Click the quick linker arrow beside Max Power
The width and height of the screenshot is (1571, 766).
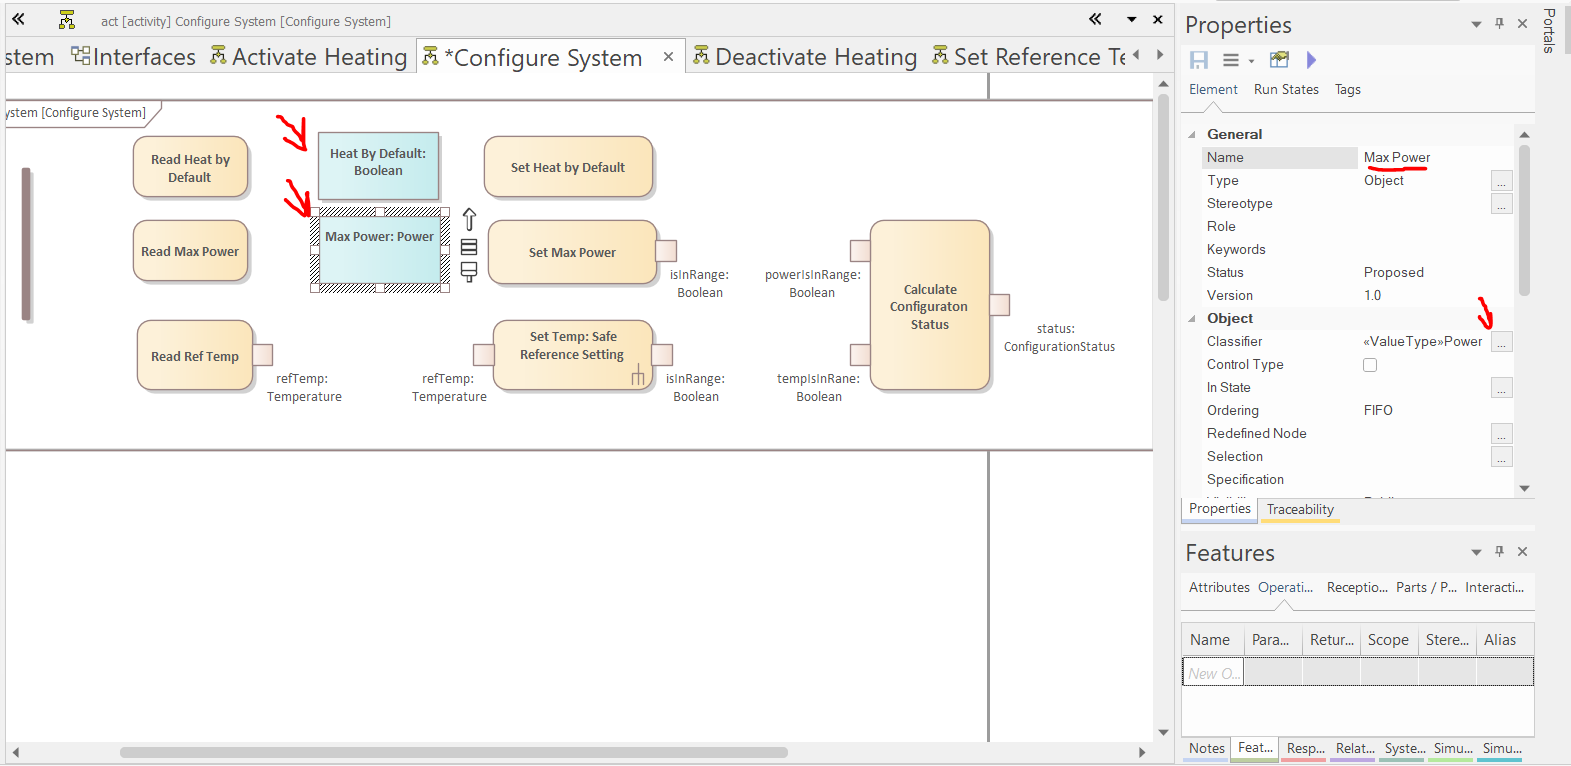(469, 219)
